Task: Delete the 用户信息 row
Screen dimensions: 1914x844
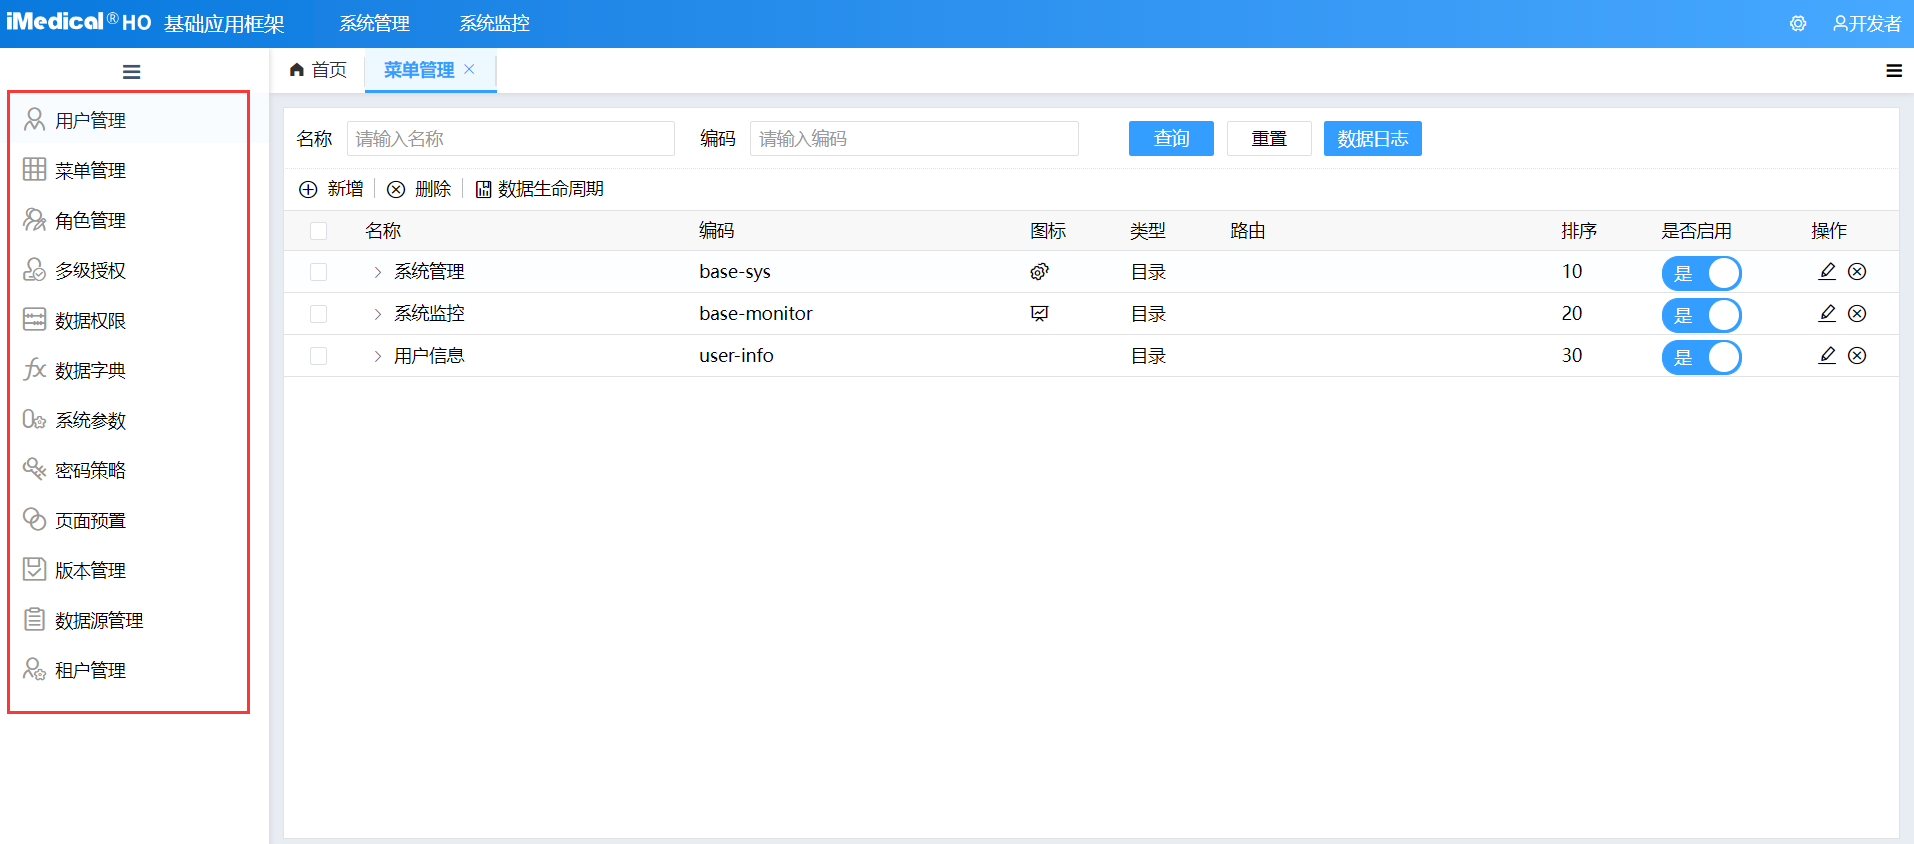Action: pyautogui.click(x=1857, y=355)
